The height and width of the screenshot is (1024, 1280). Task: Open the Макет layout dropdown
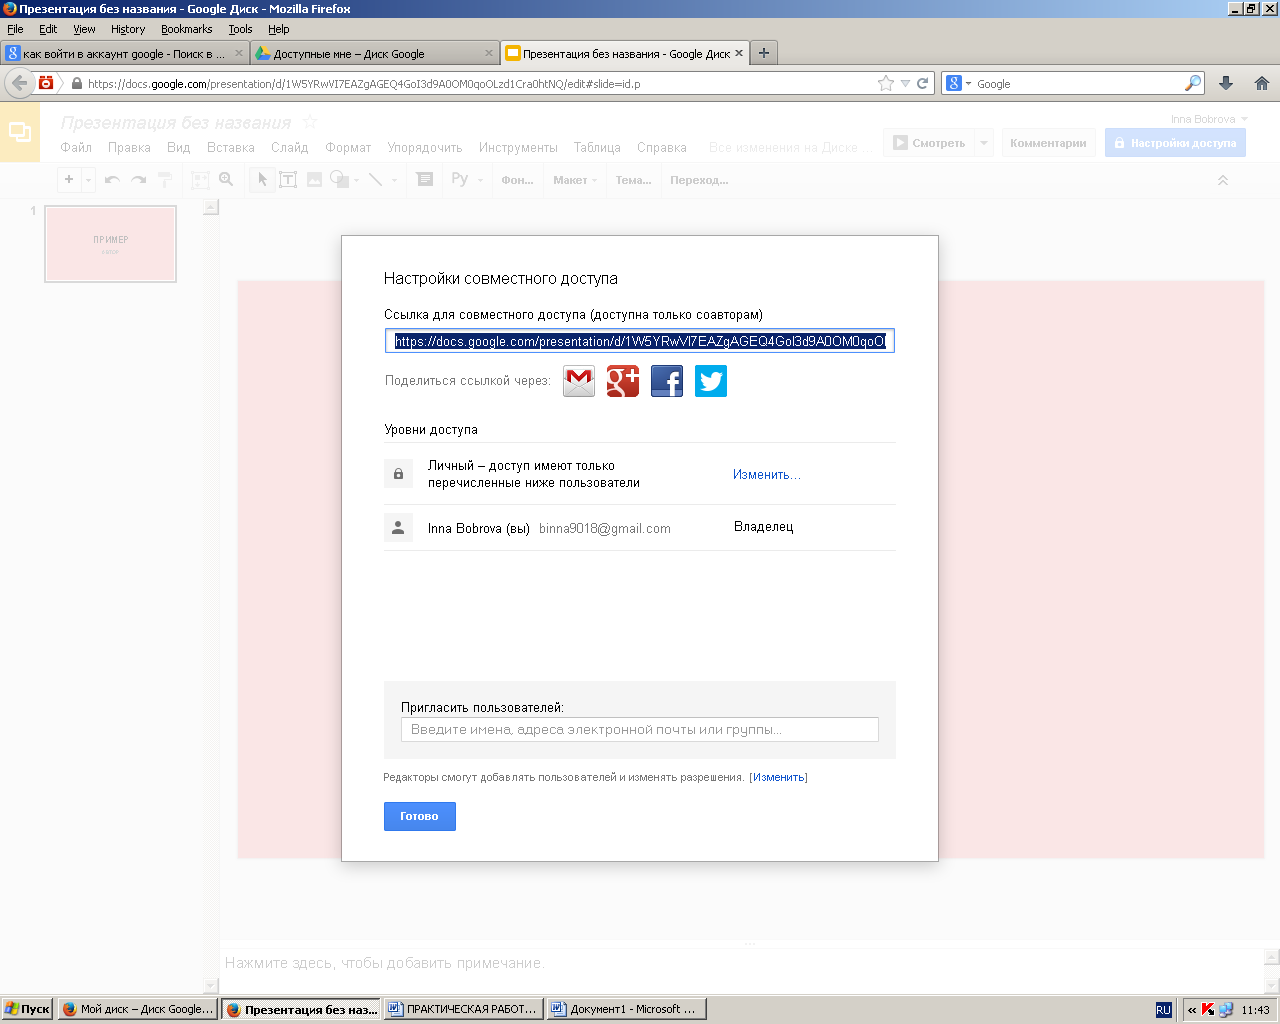(575, 180)
